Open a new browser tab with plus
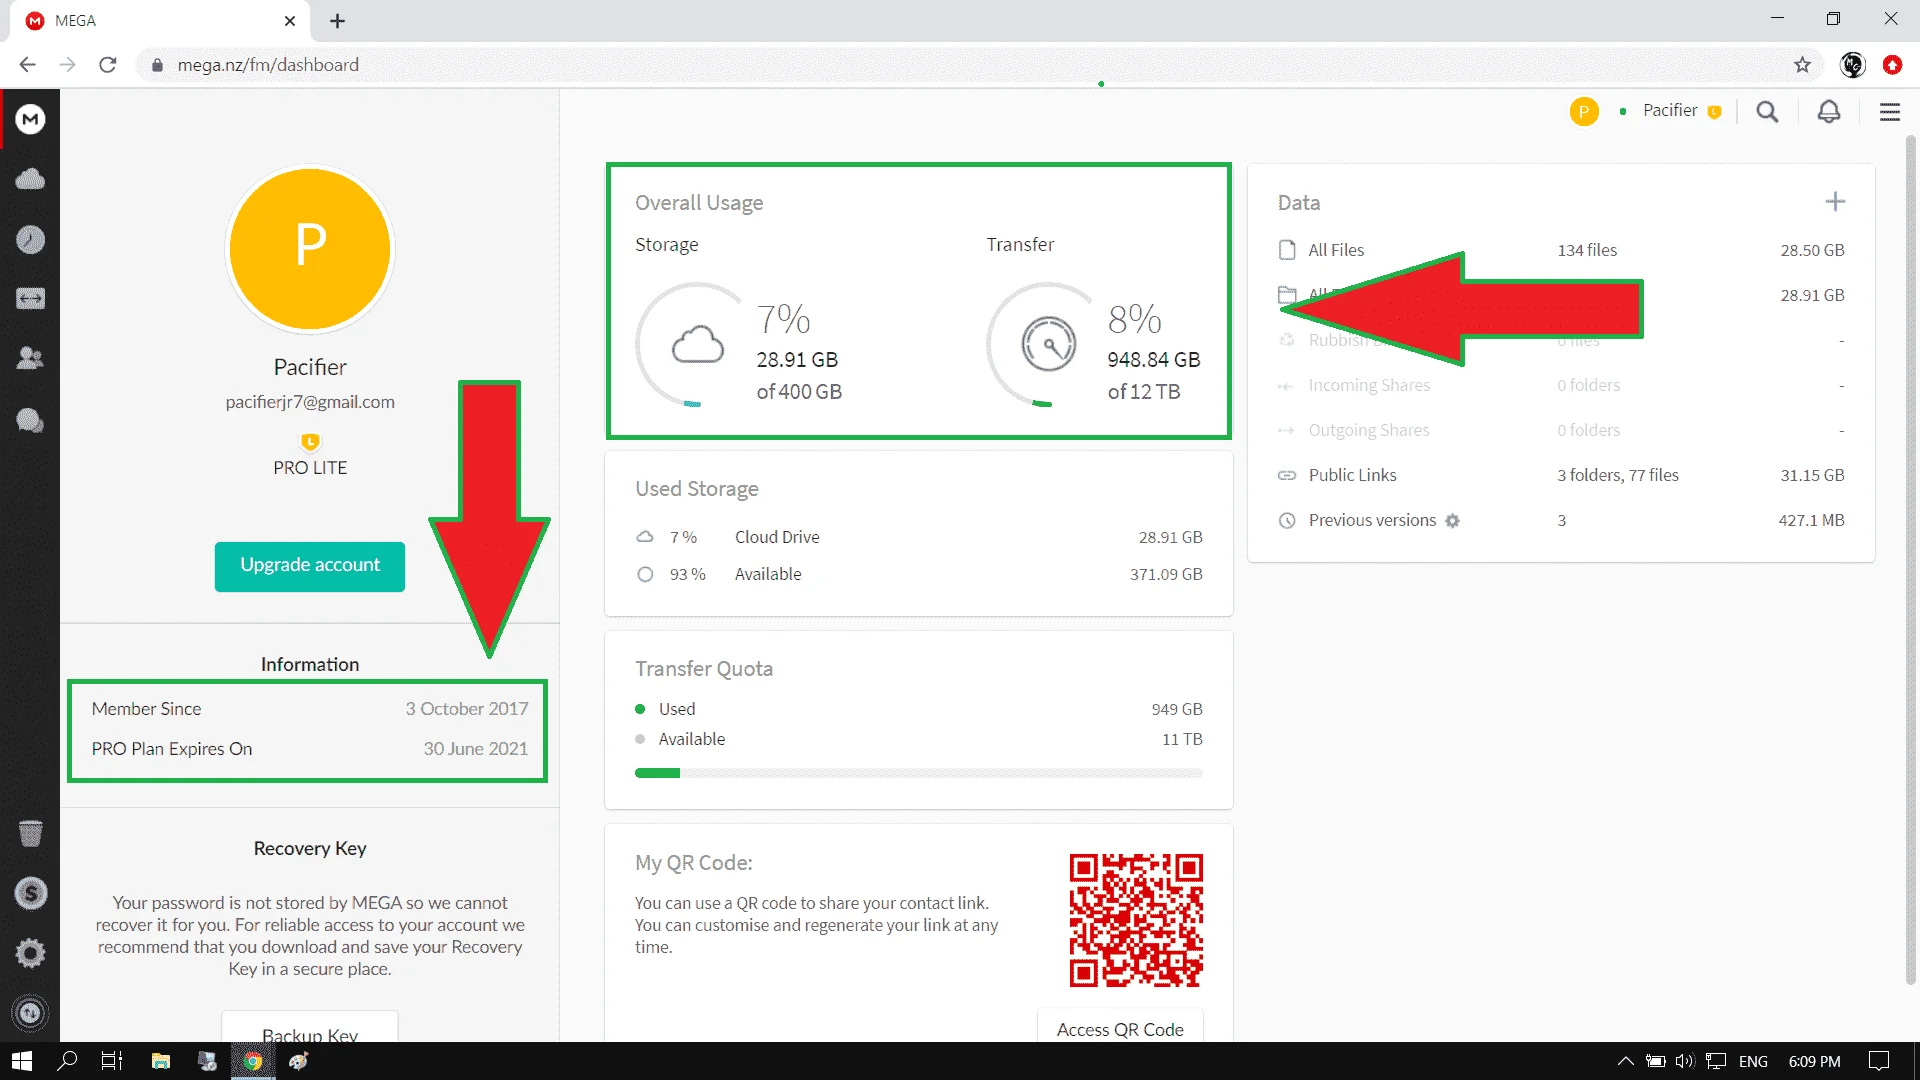 point(337,21)
